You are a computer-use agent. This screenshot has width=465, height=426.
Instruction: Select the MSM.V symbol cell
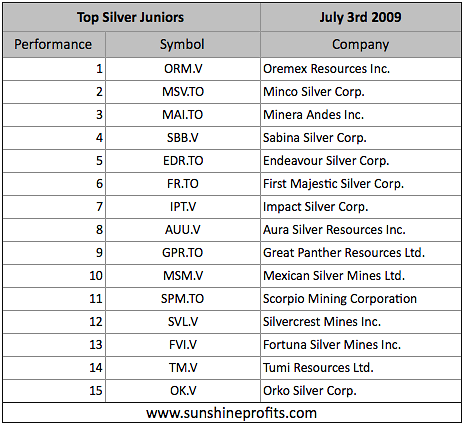coord(183,276)
